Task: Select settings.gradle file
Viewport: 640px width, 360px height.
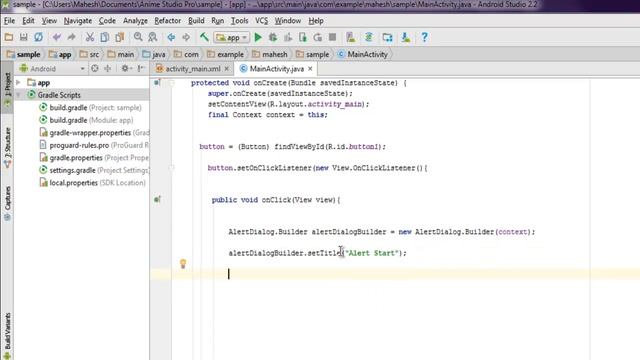Action: [x=94, y=170]
